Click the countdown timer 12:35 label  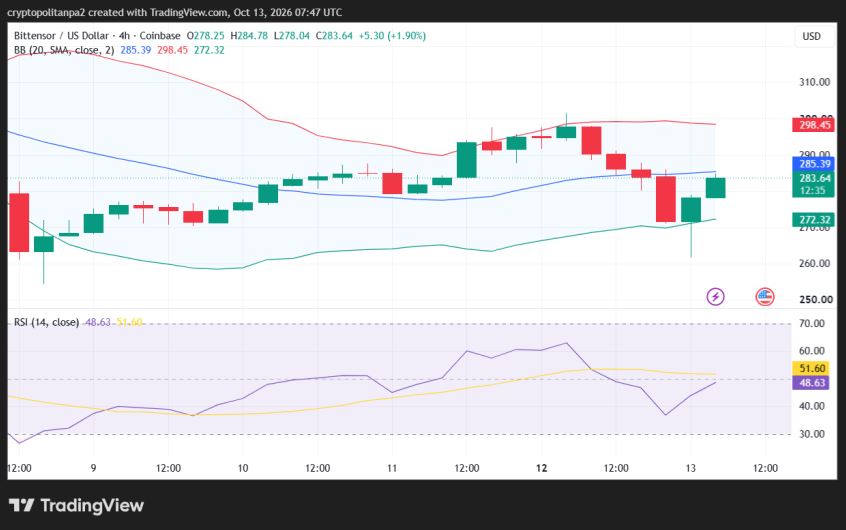pos(814,191)
